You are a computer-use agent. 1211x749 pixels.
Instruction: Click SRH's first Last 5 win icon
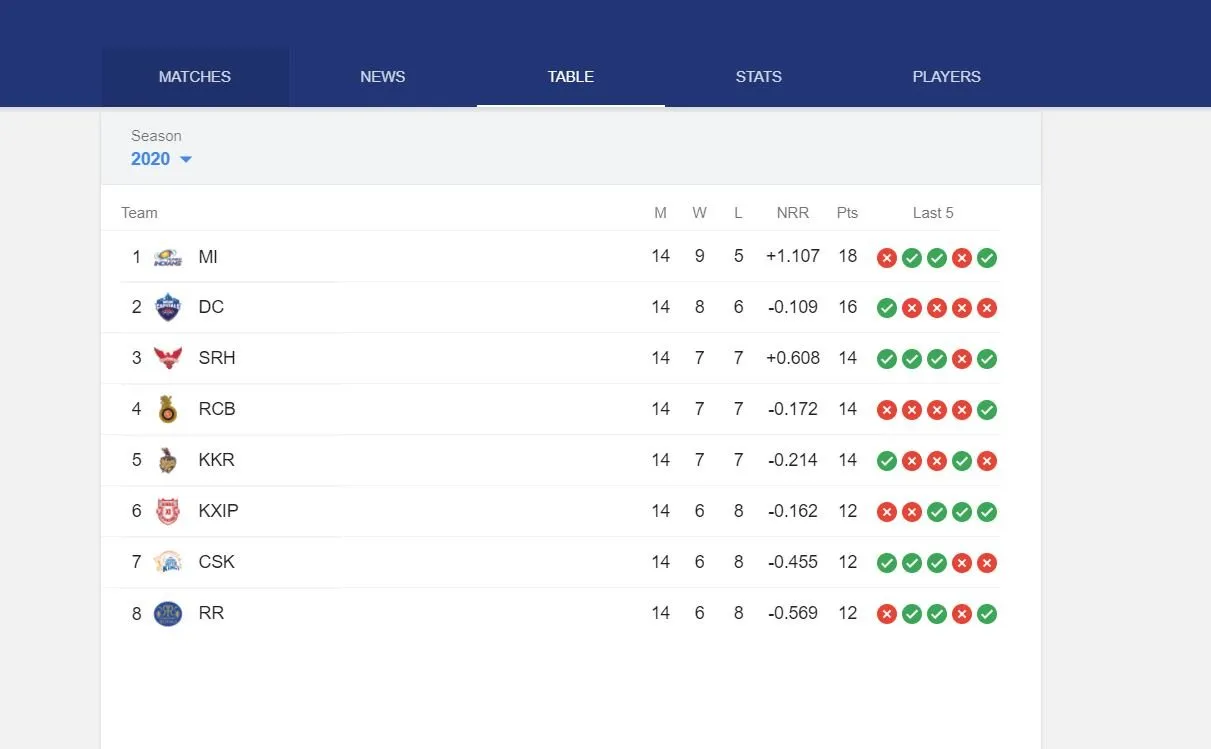(887, 359)
